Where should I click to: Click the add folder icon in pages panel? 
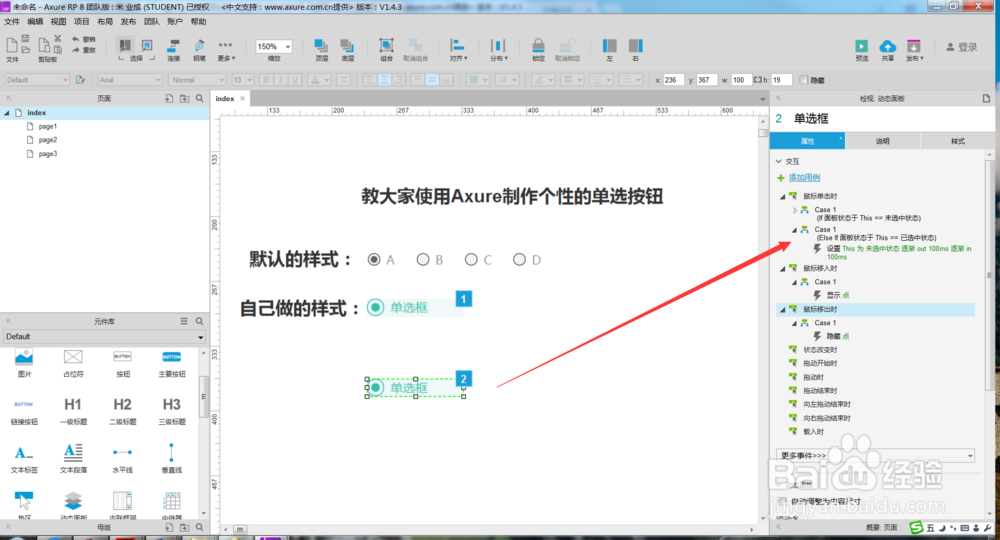184,98
